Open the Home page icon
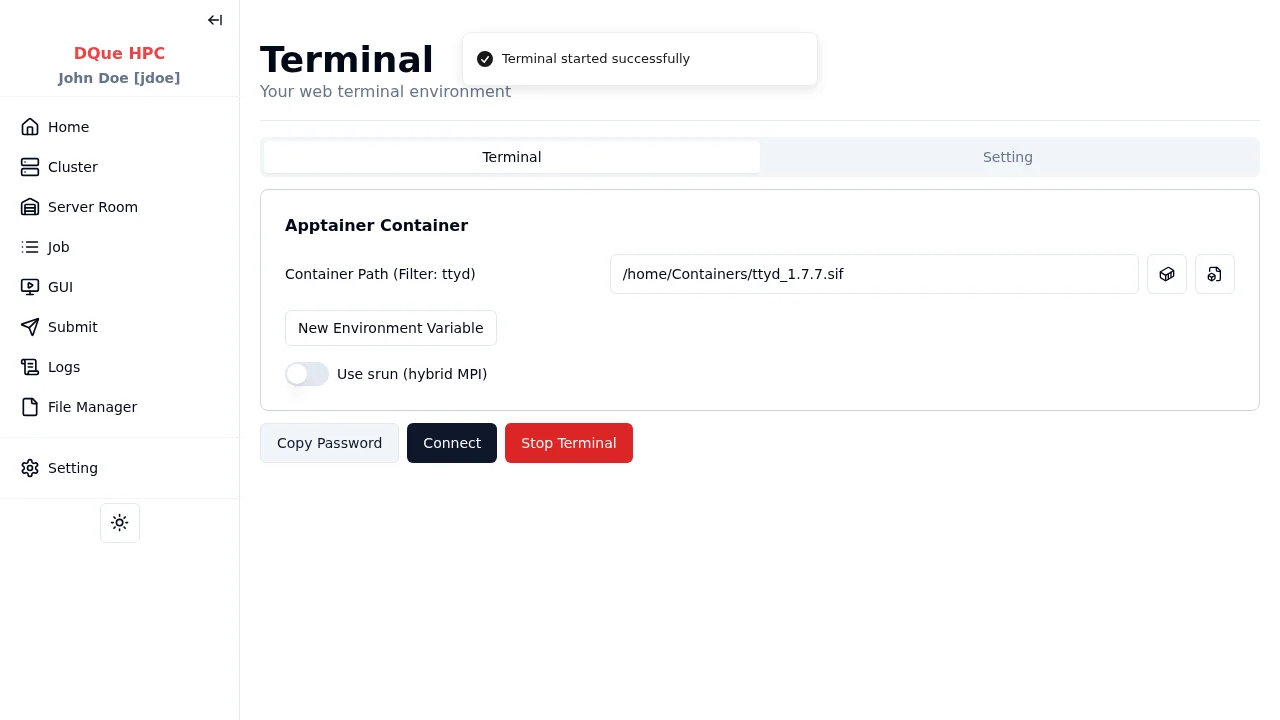Screen dimensions: 1280x720 coord(30,127)
